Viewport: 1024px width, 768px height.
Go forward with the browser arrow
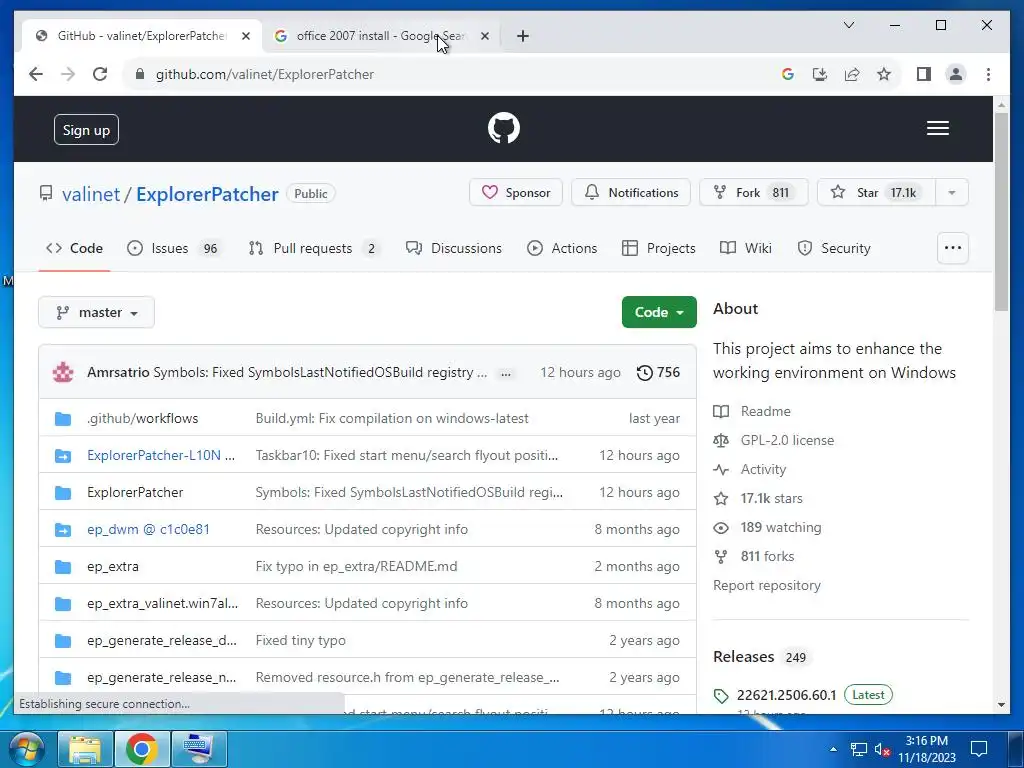pyautogui.click(x=68, y=74)
